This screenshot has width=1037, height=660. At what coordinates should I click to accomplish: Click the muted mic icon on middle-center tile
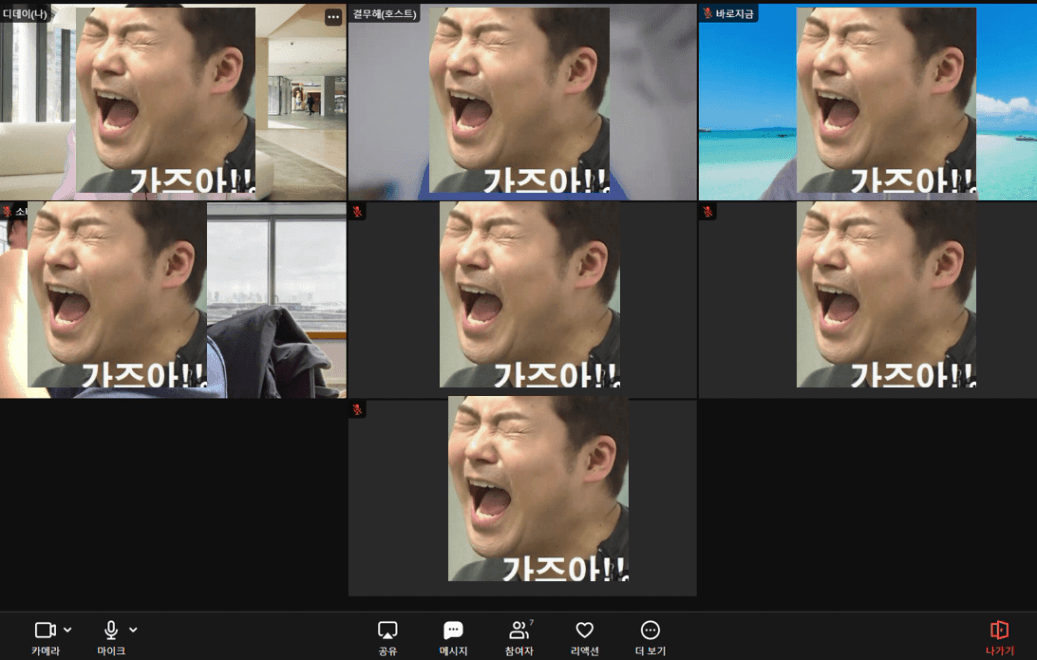[358, 211]
